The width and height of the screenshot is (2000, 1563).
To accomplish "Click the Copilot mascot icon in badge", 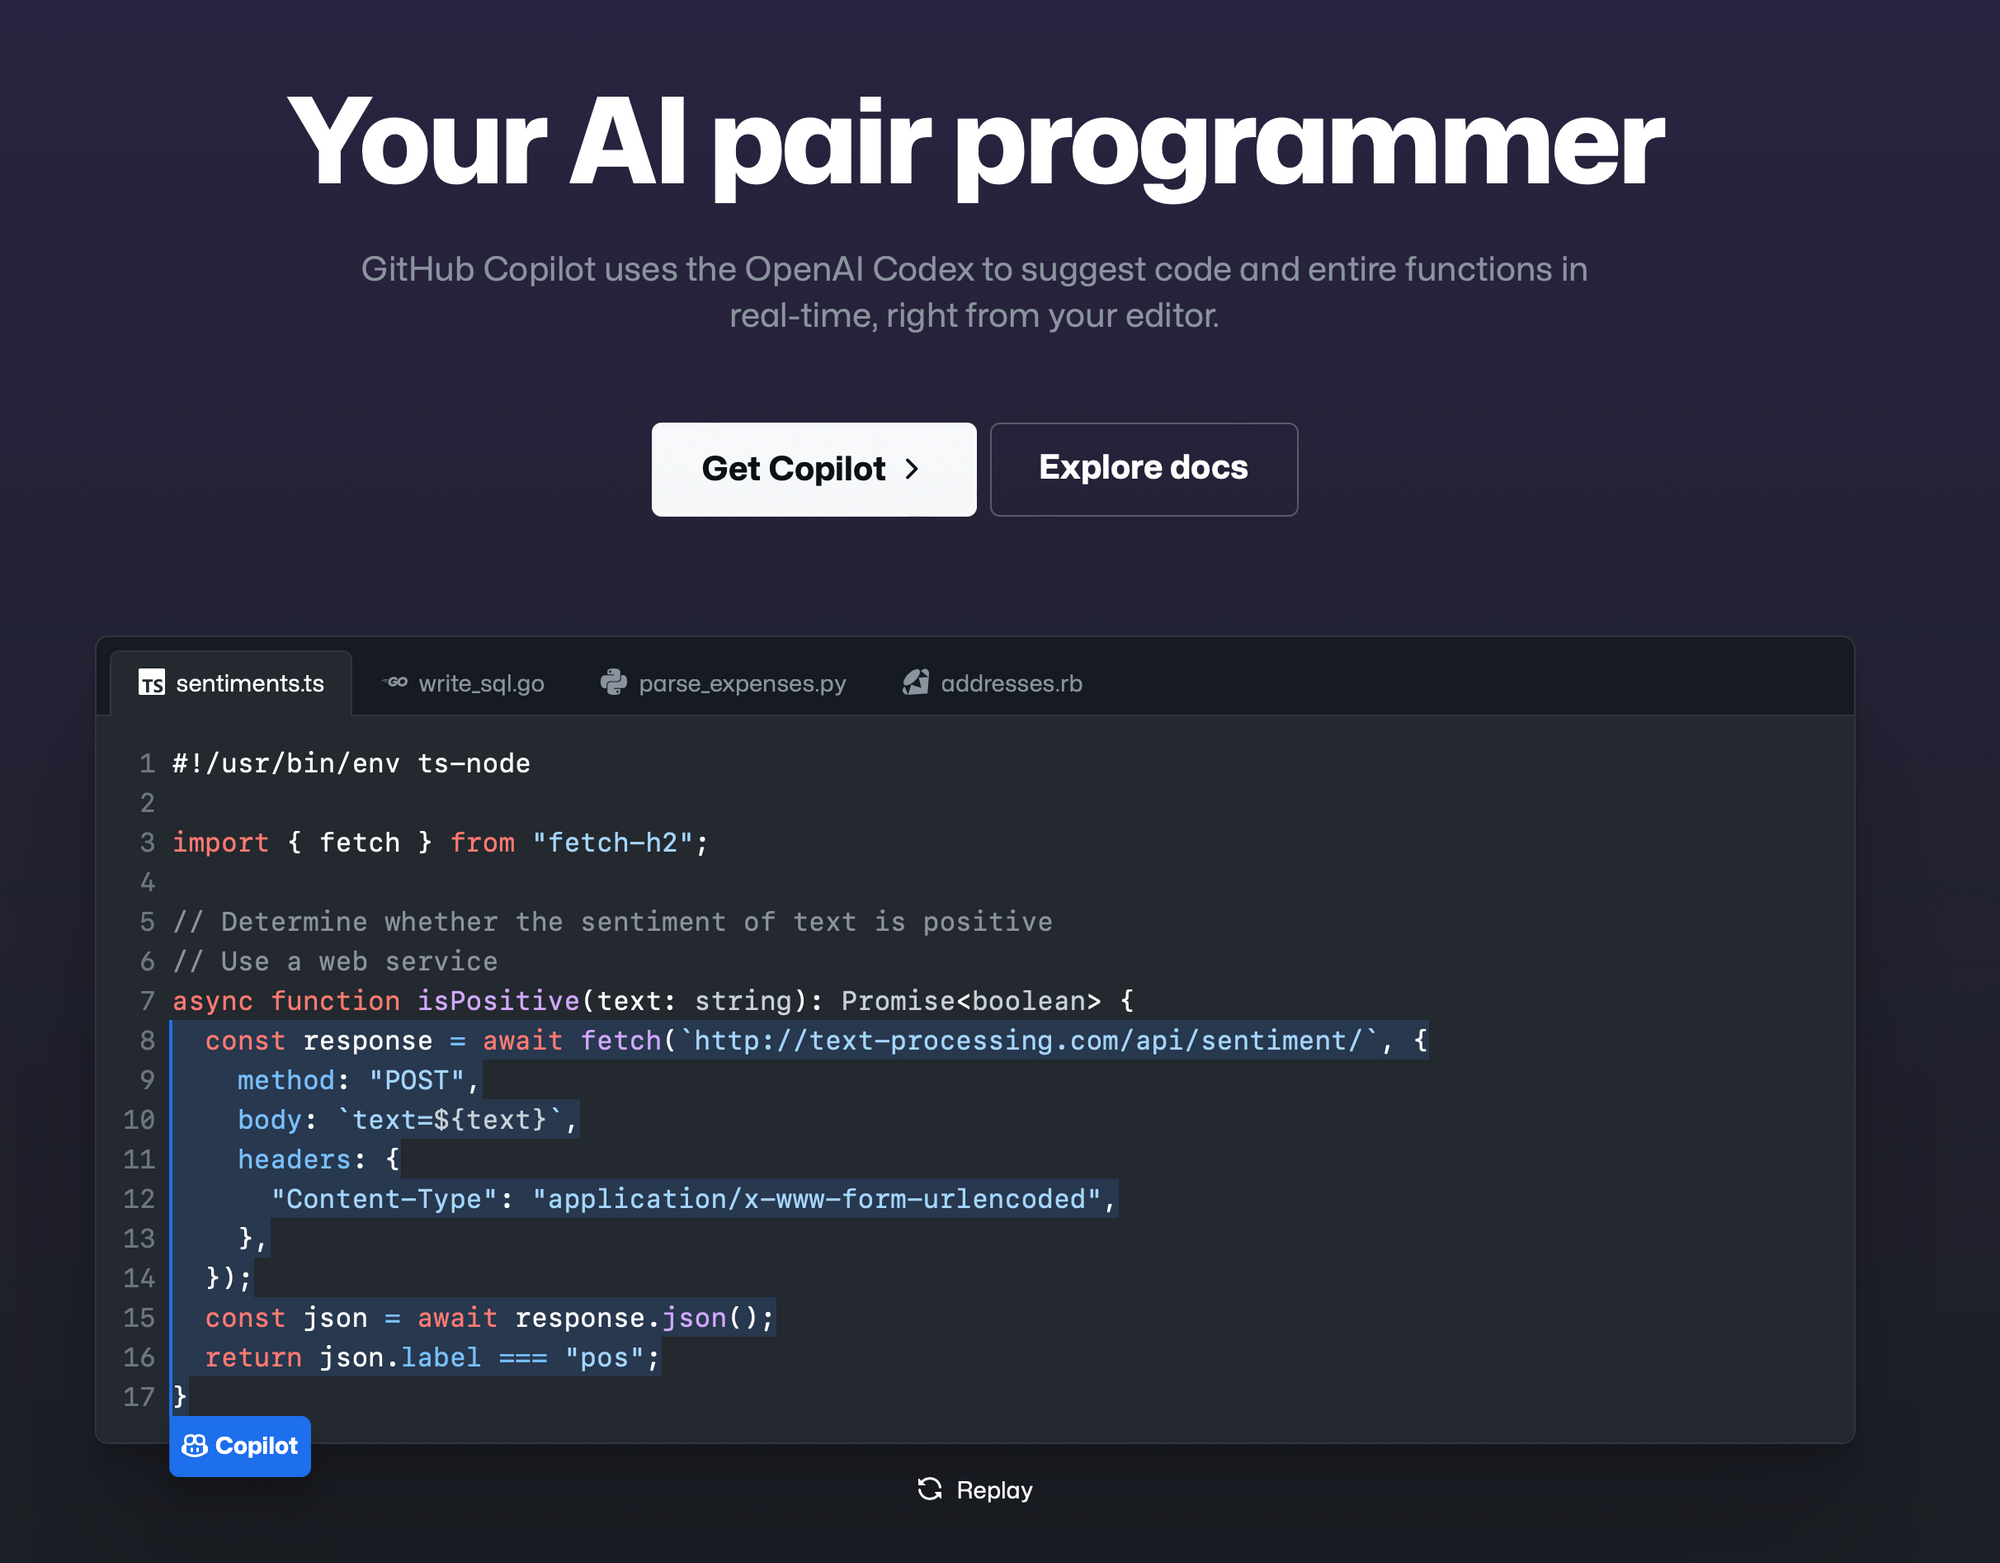I will [x=194, y=1446].
